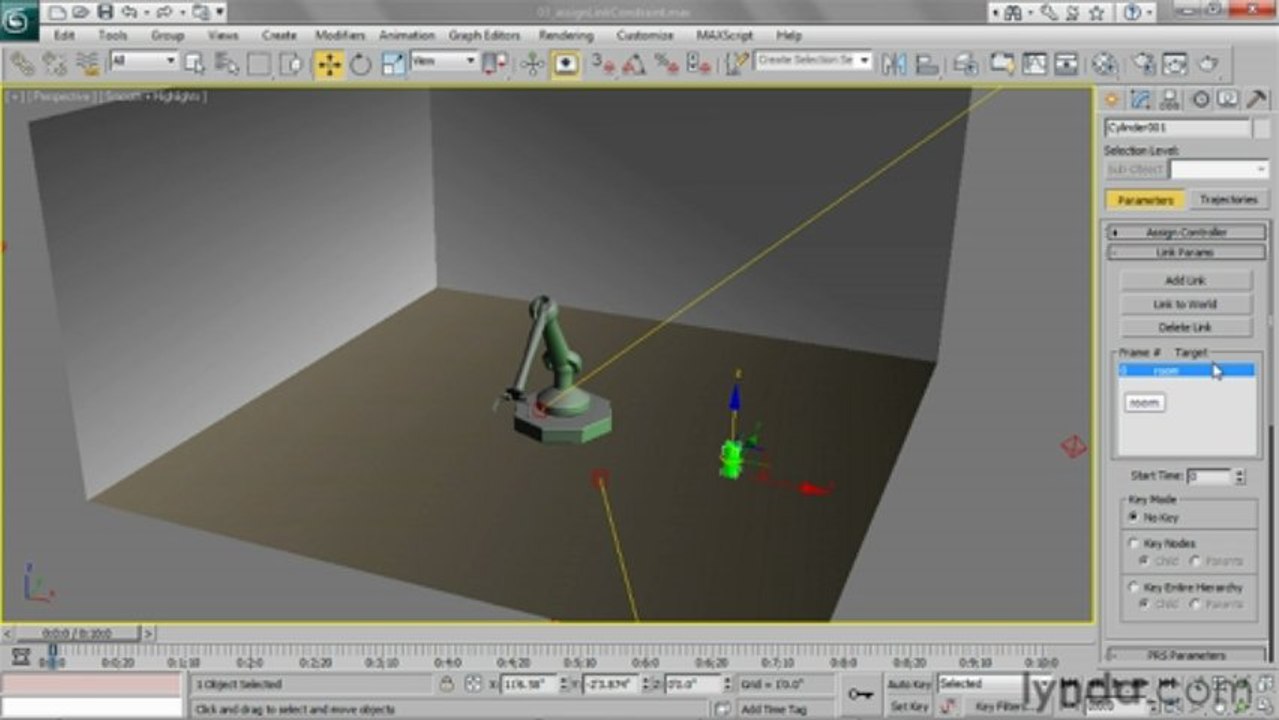Image resolution: width=1279 pixels, height=720 pixels.
Task: Choose the Rectangular Selection Region tool
Action: click(259, 64)
